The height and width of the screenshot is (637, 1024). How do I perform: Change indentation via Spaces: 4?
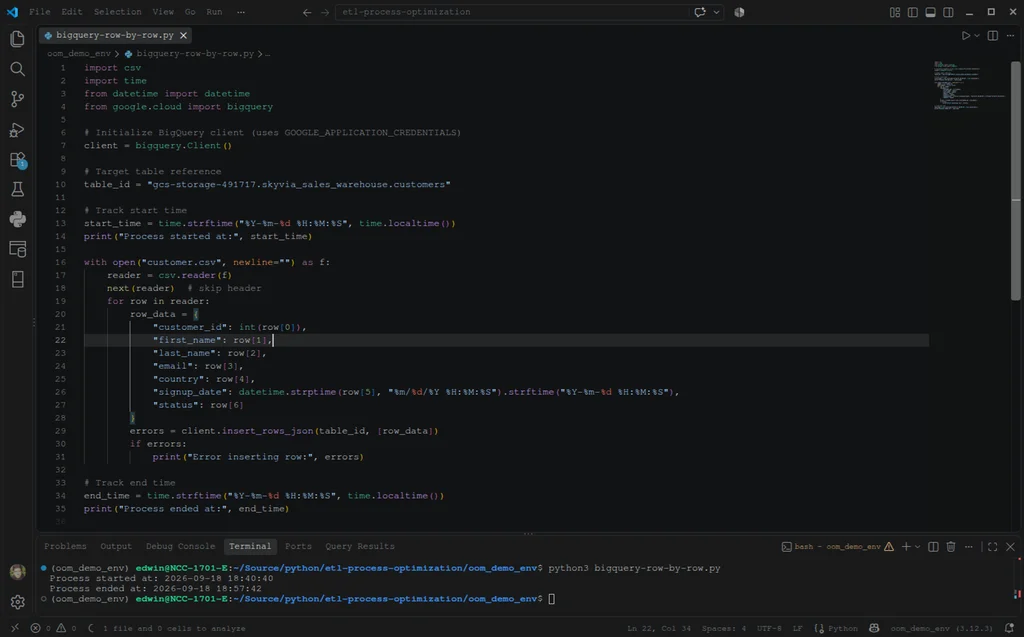click(724, 629)
